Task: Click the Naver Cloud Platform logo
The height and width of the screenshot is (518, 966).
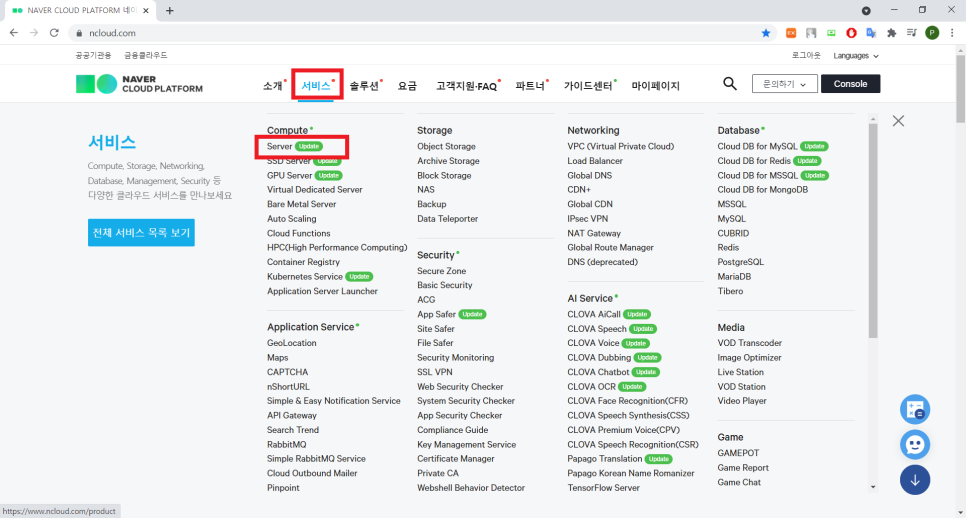Action: [139, 84]
